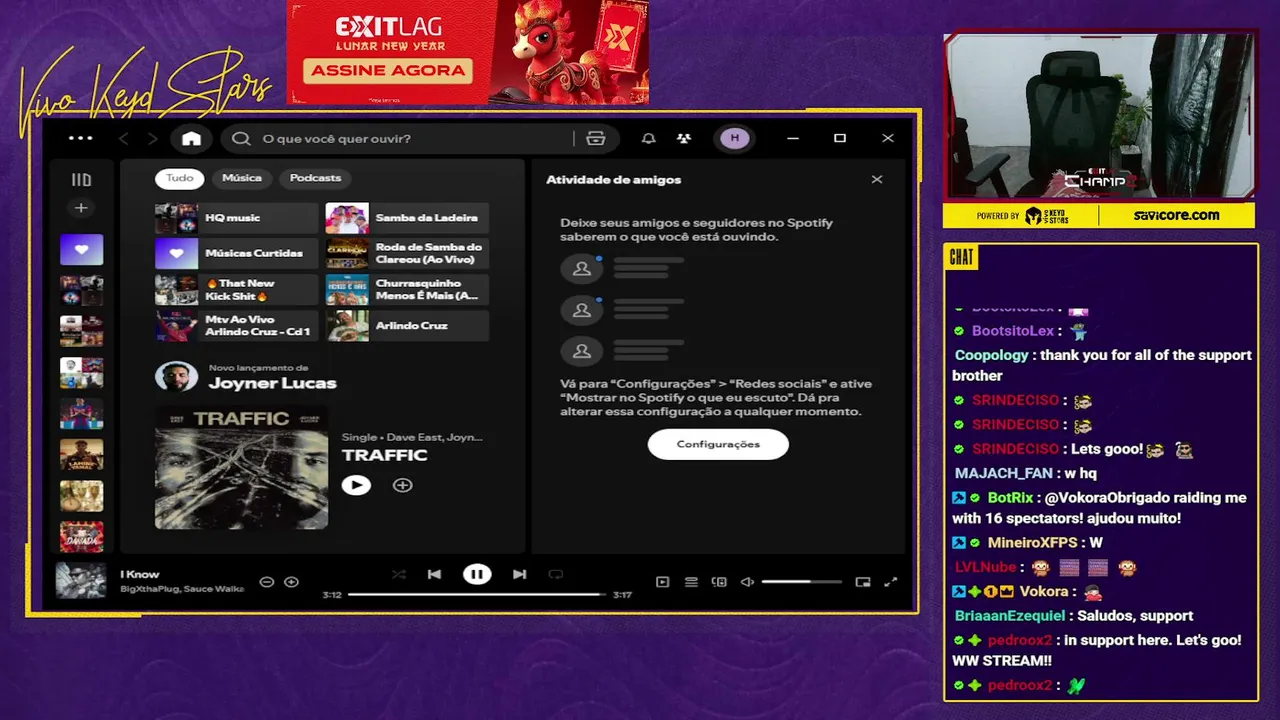
Task: Click username "BotRix" in chat
Action: coord(1010,497)
